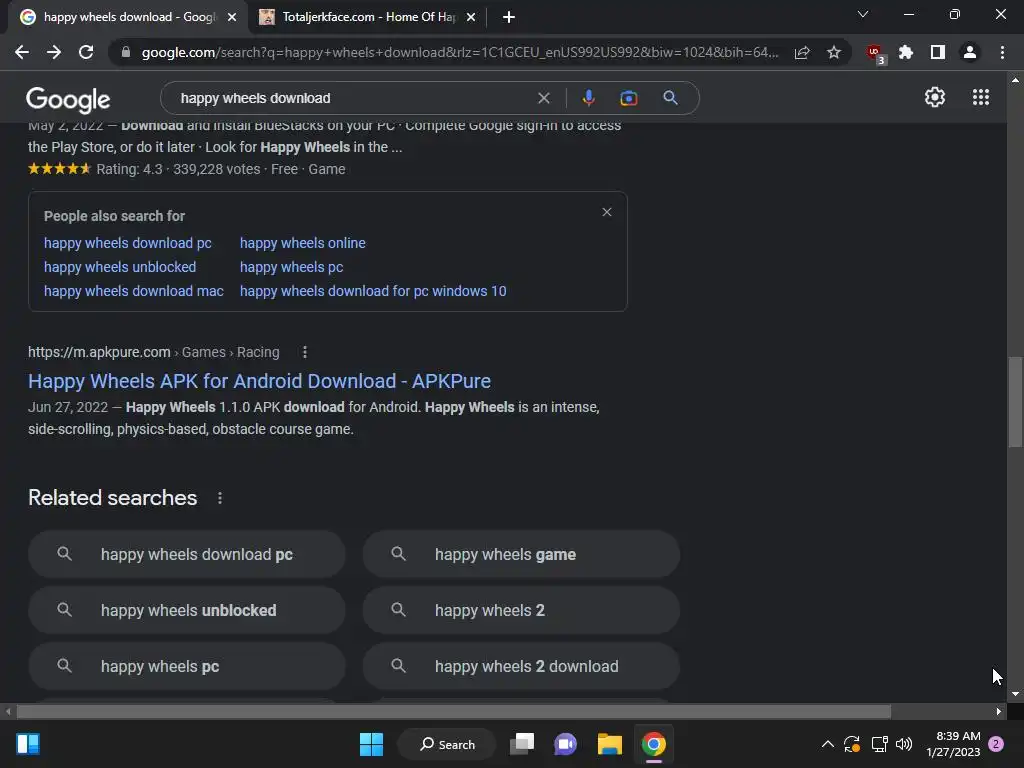This screenshot has height=768, width=1024.
Task: Open the Google apps grid
Action: point(981,97)
